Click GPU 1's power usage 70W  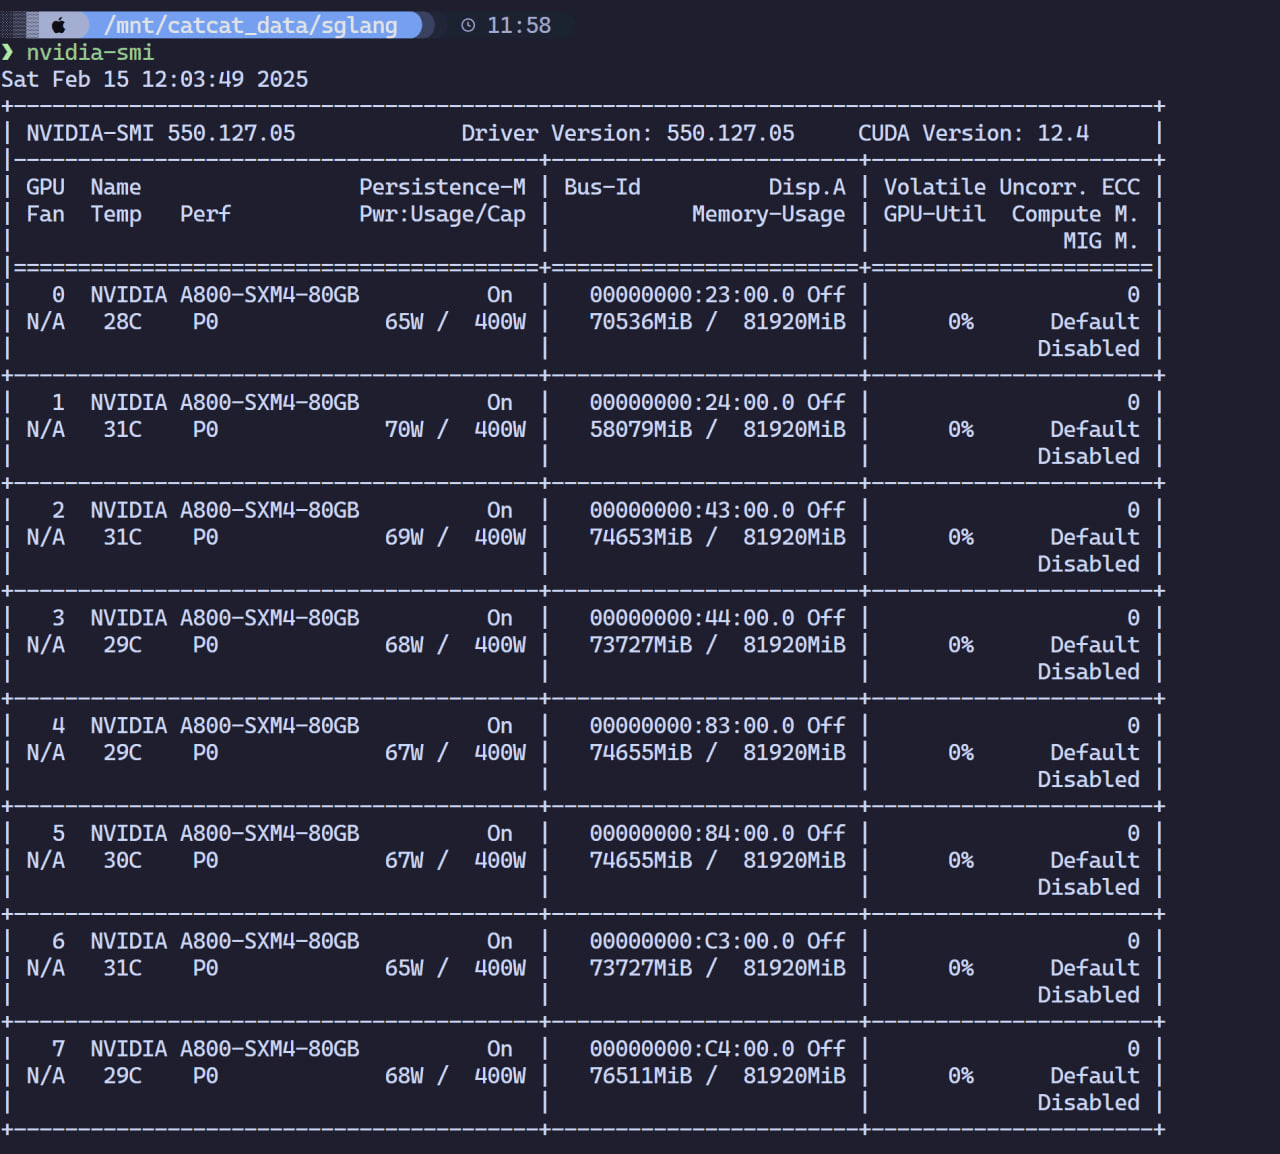click(404, 429)
